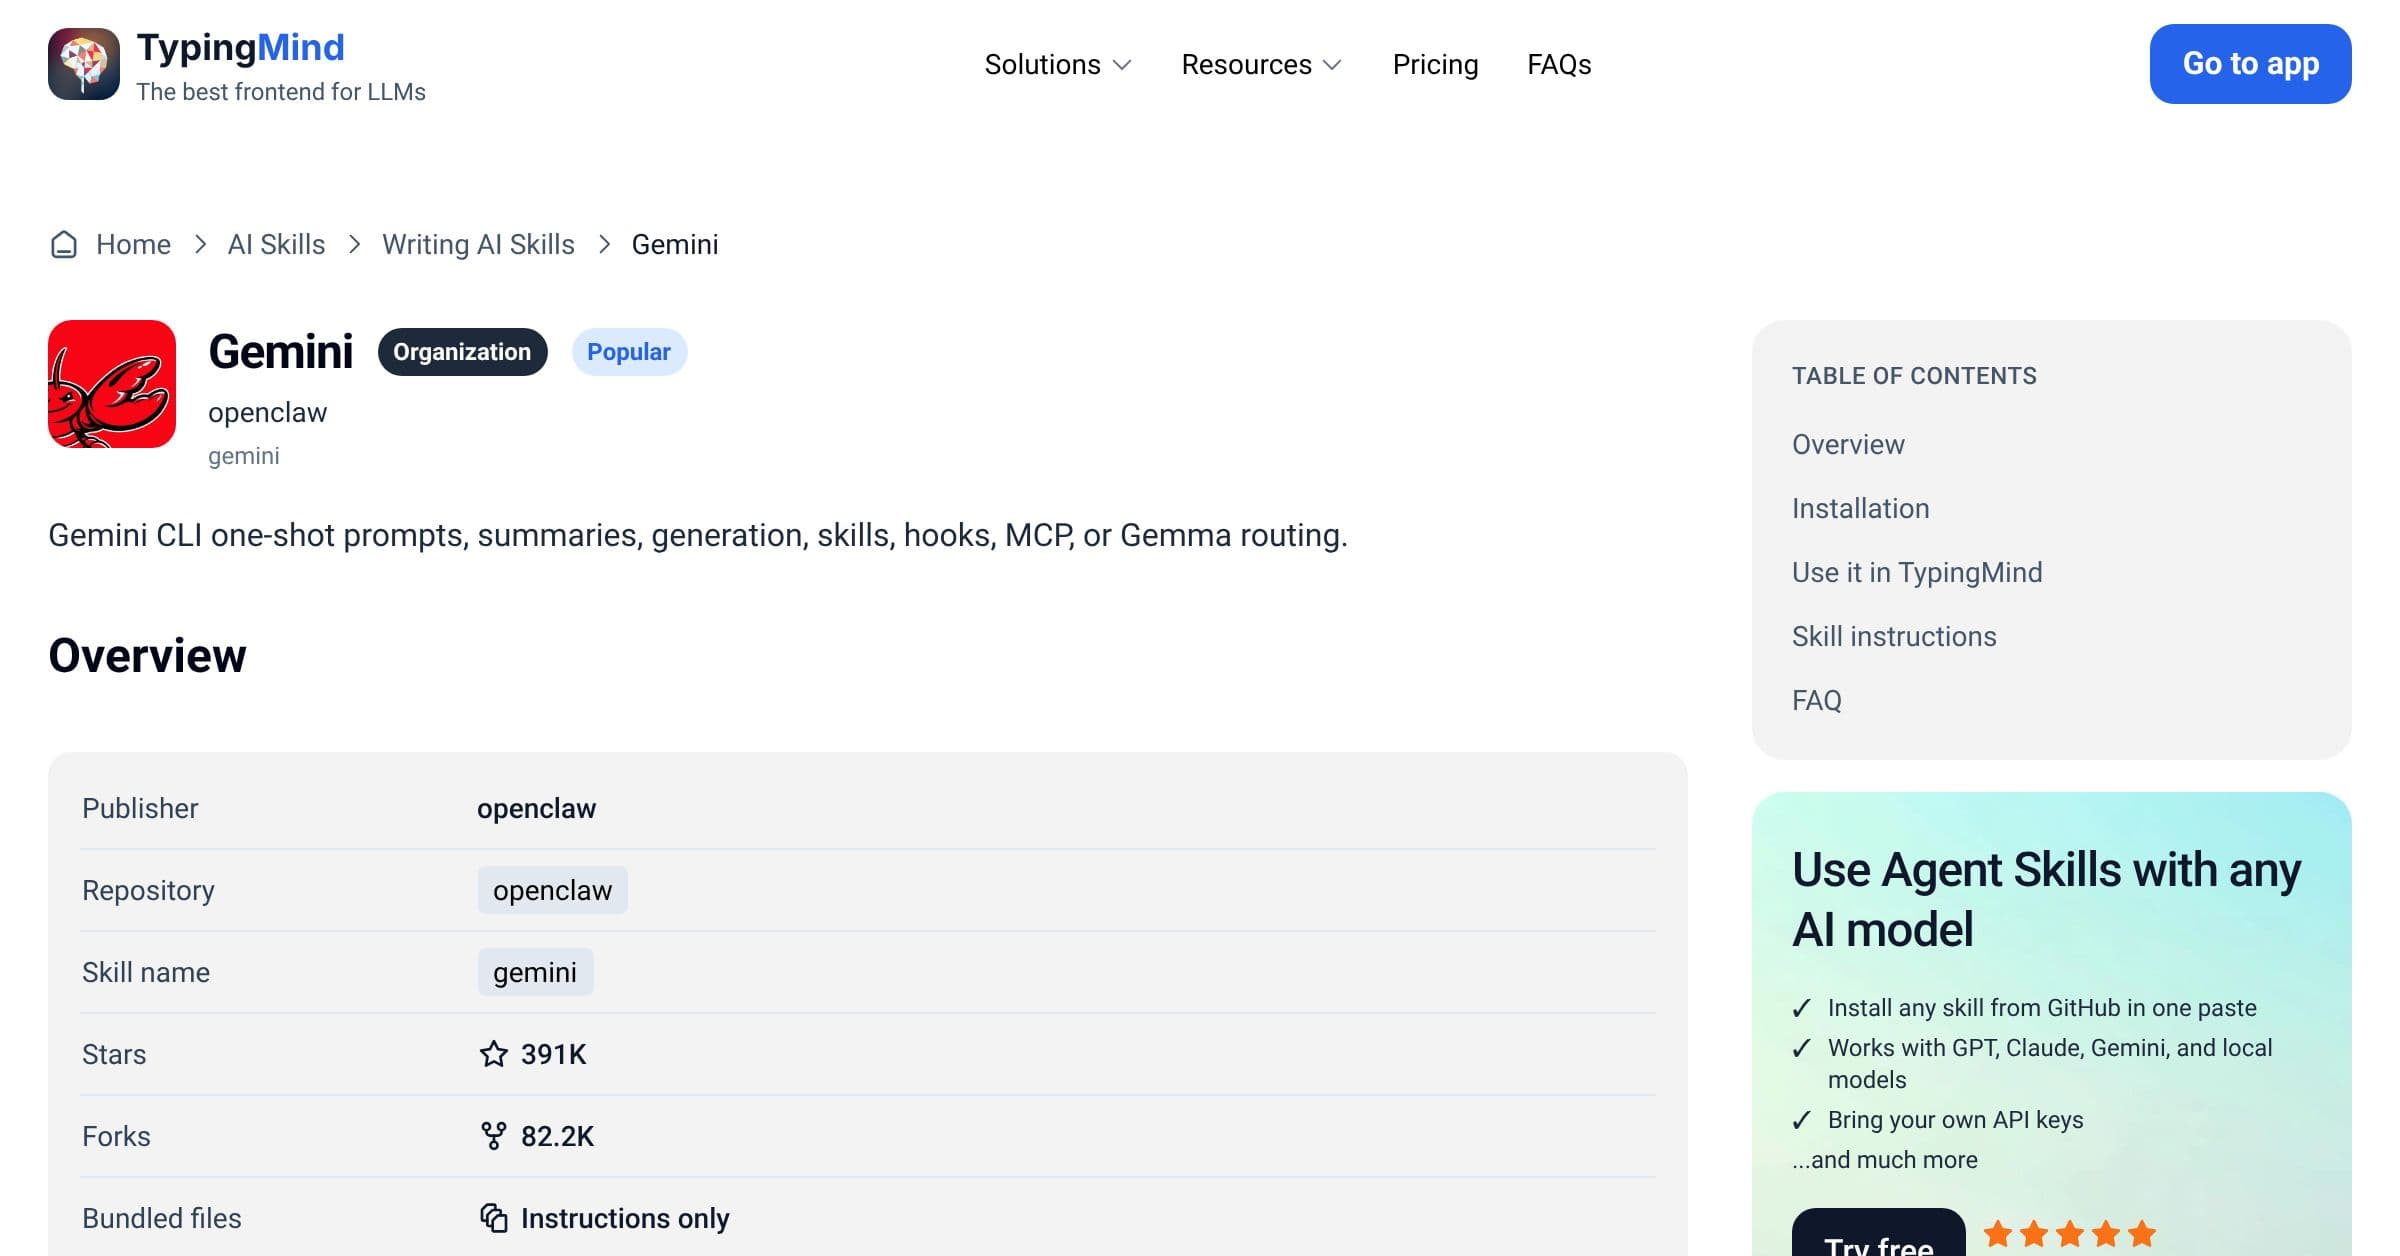
Task: Jump to FAQ in table of contents
Action: point(1816,700)
